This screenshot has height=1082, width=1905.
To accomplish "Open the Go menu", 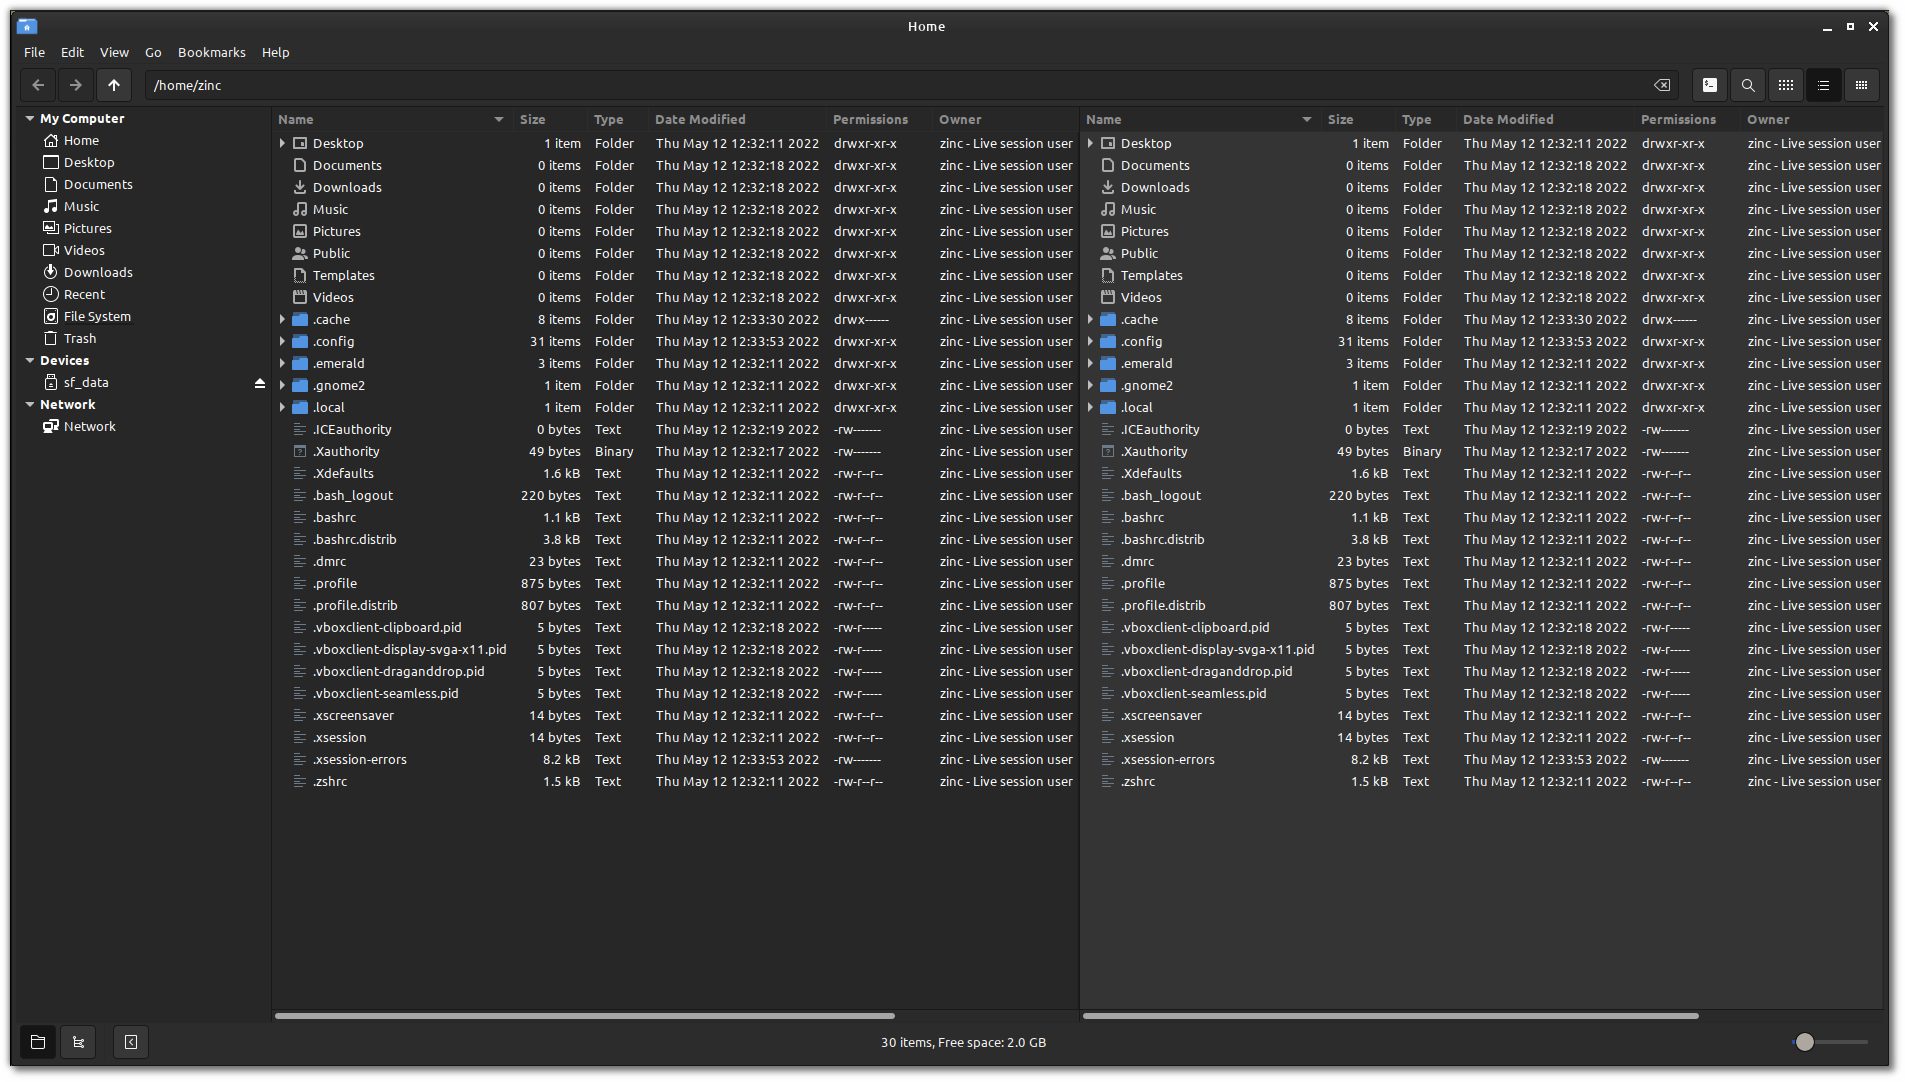I will click(x=153, y=52).
